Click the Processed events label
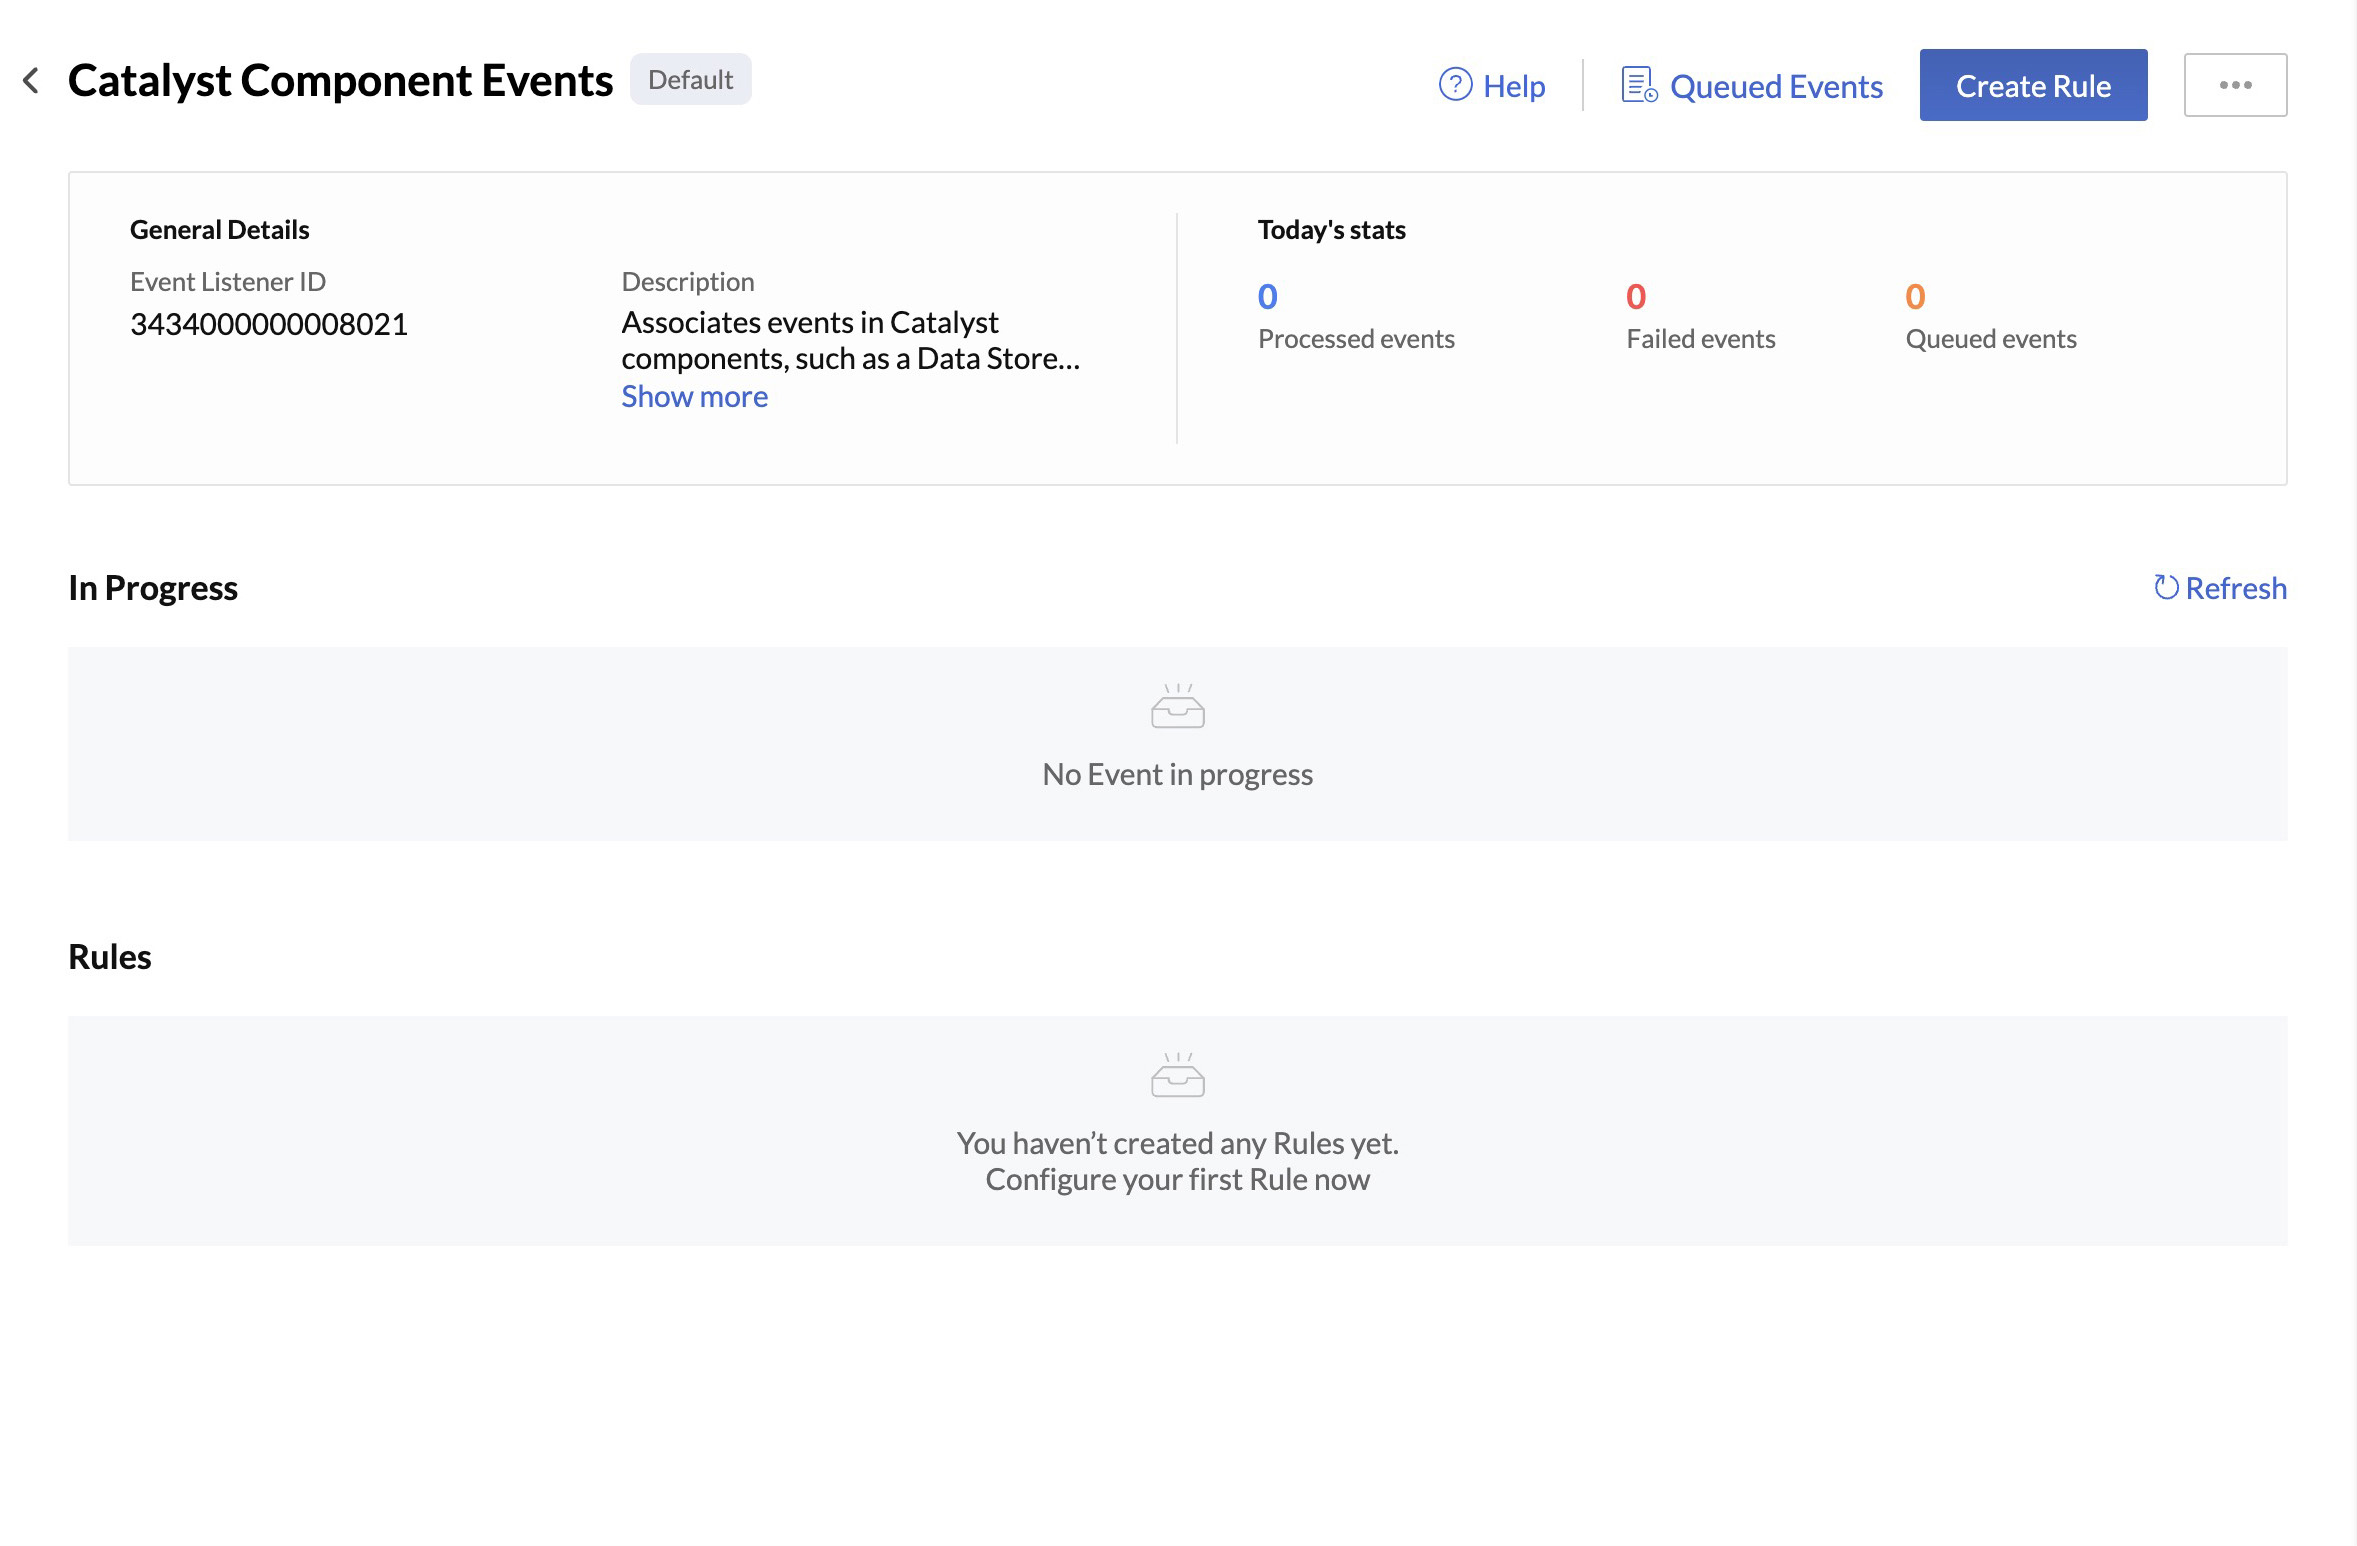The image size is (2357, 1546). pos(1356,339)
